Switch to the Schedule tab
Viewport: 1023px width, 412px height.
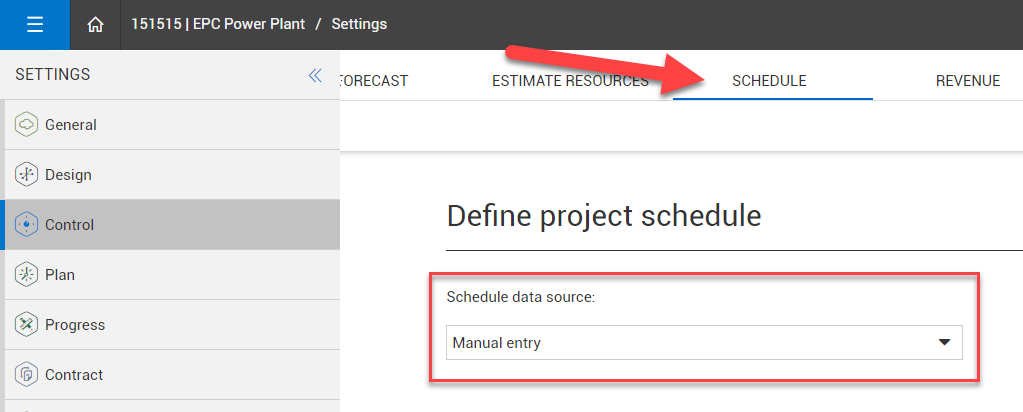point(769,81)
